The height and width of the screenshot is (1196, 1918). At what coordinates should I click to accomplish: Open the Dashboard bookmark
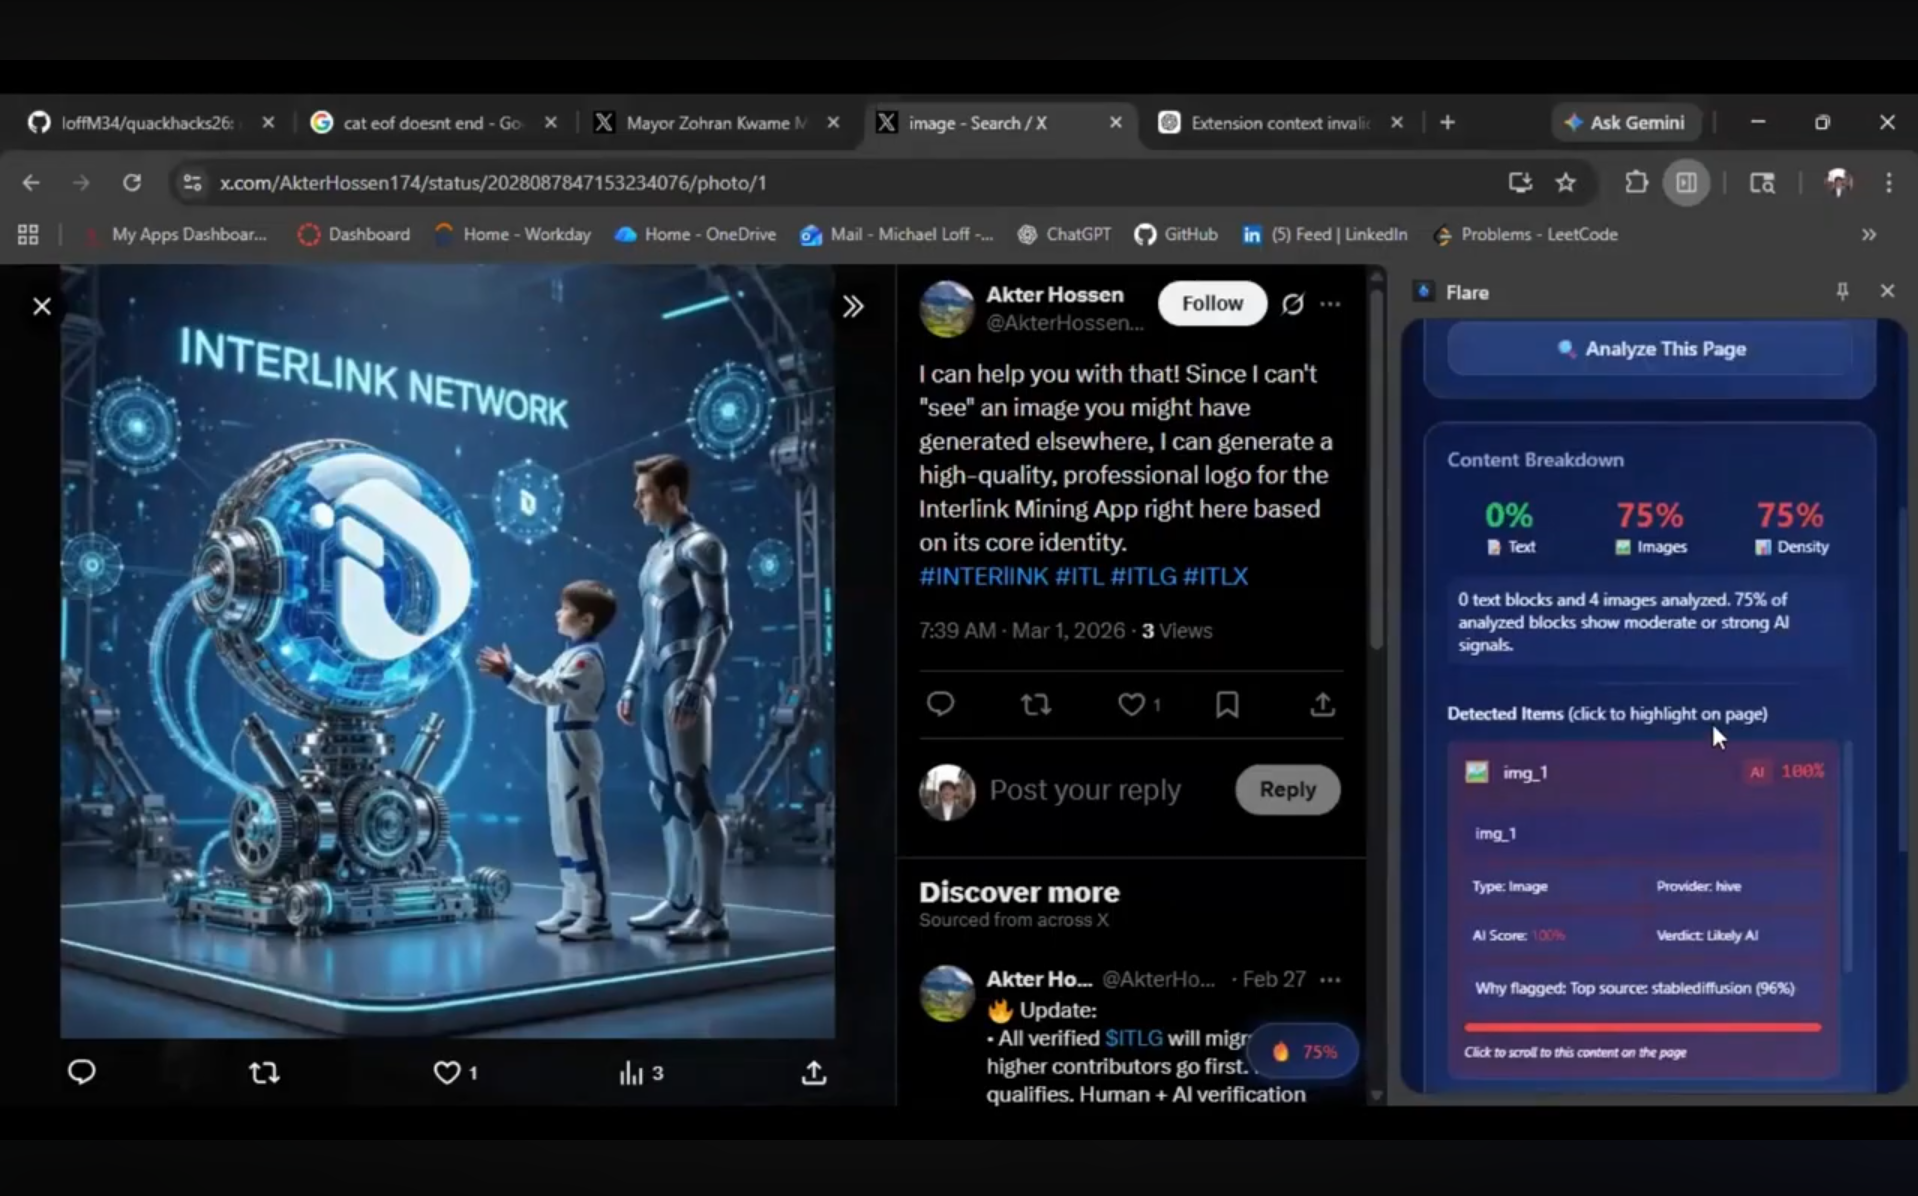(x=355, y=235)
